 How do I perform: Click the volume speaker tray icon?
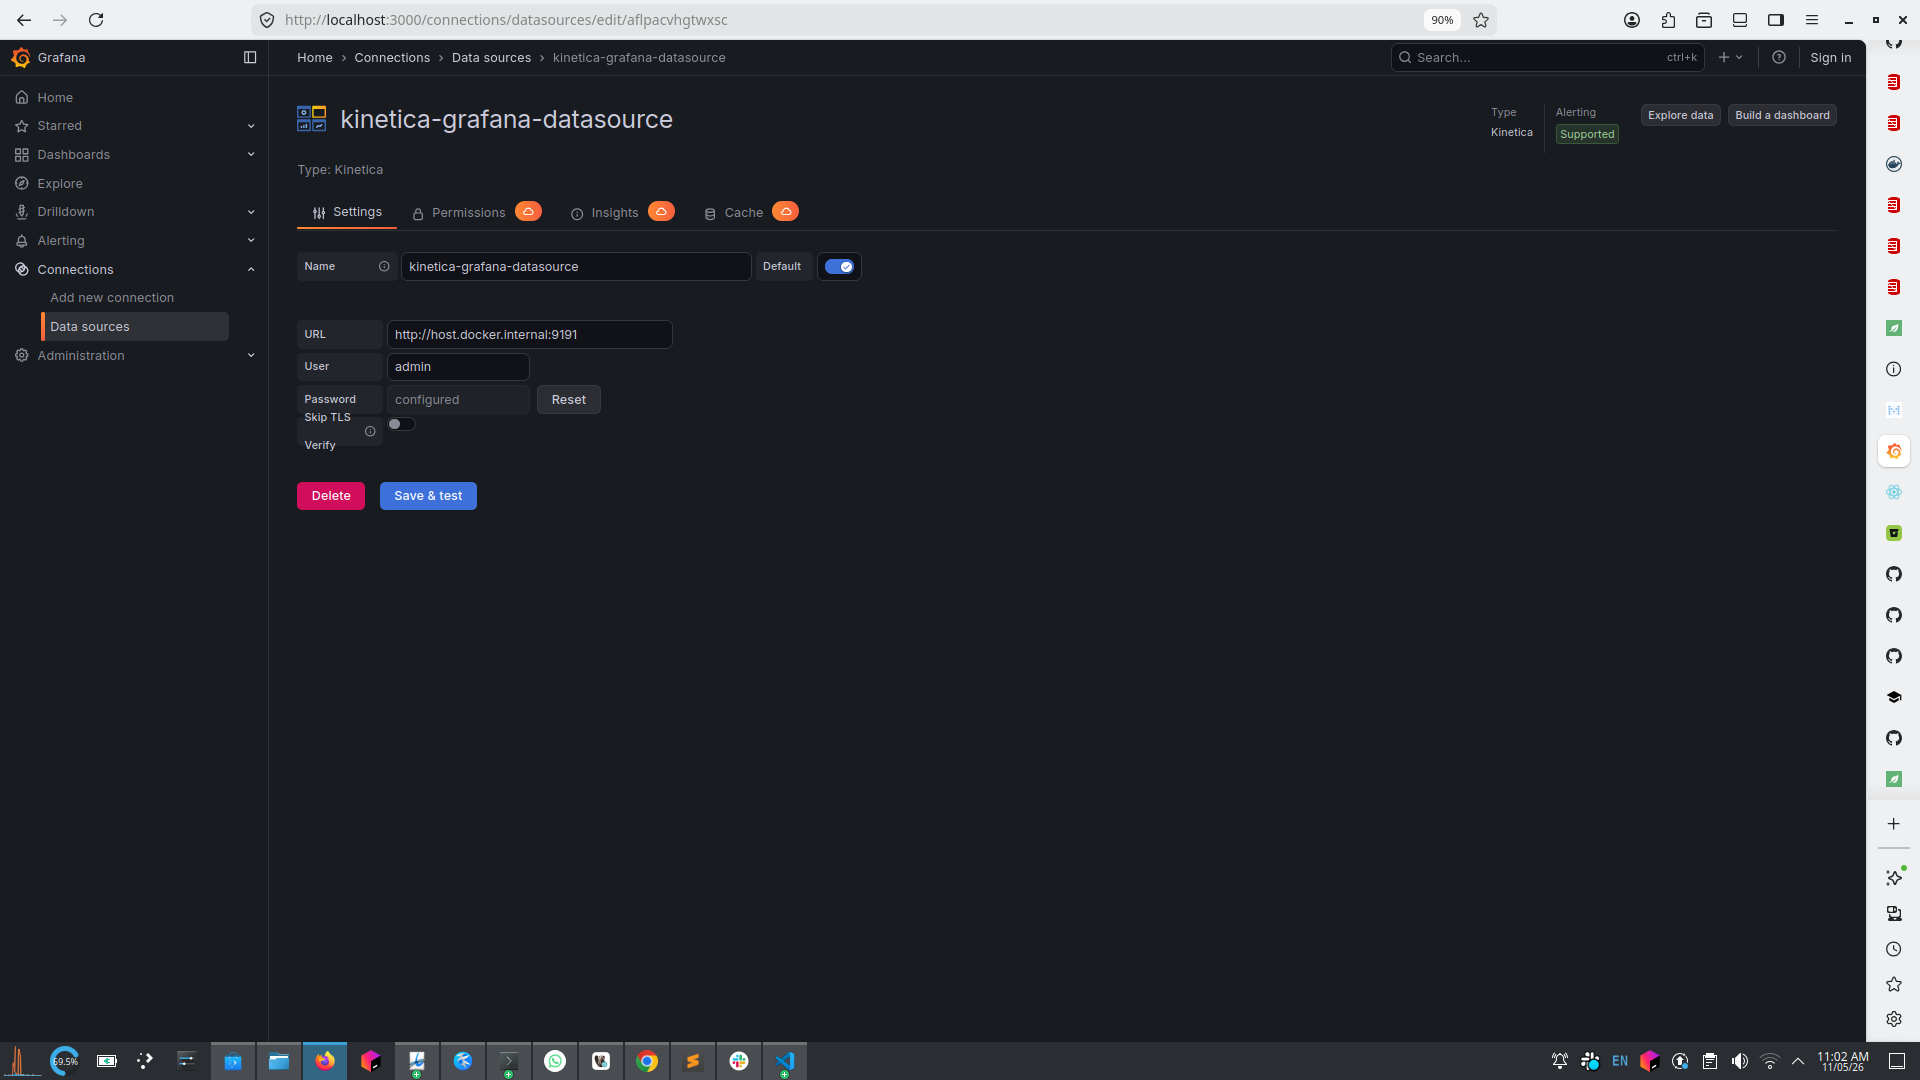[x=1740, y=1061]
